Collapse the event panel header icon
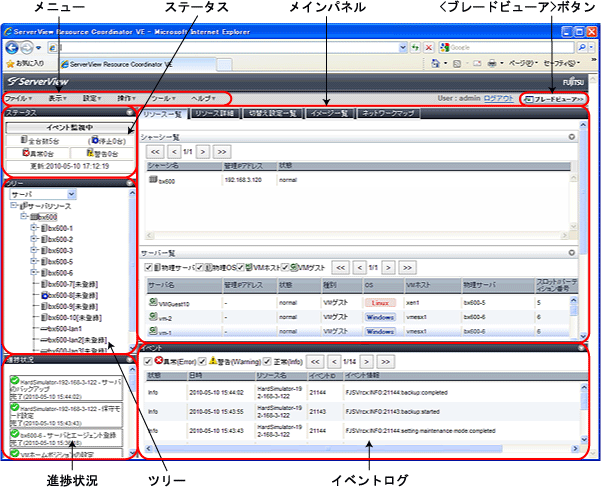This screenshot has height=487, width=601. [x=581, y=348]
